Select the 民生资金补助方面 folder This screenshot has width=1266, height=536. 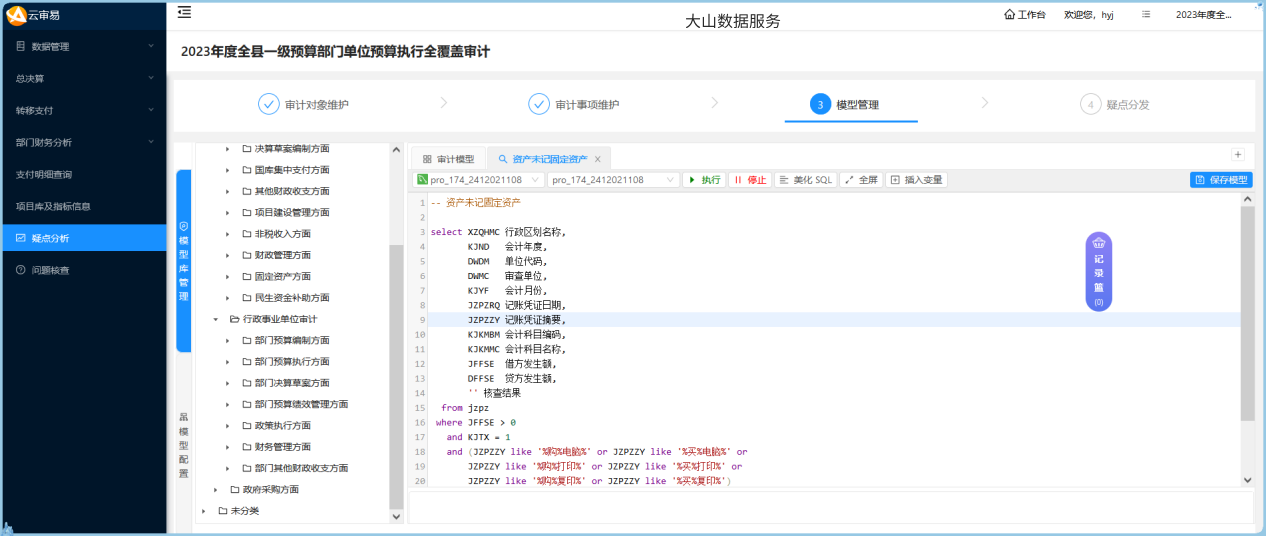click(285, 298)
